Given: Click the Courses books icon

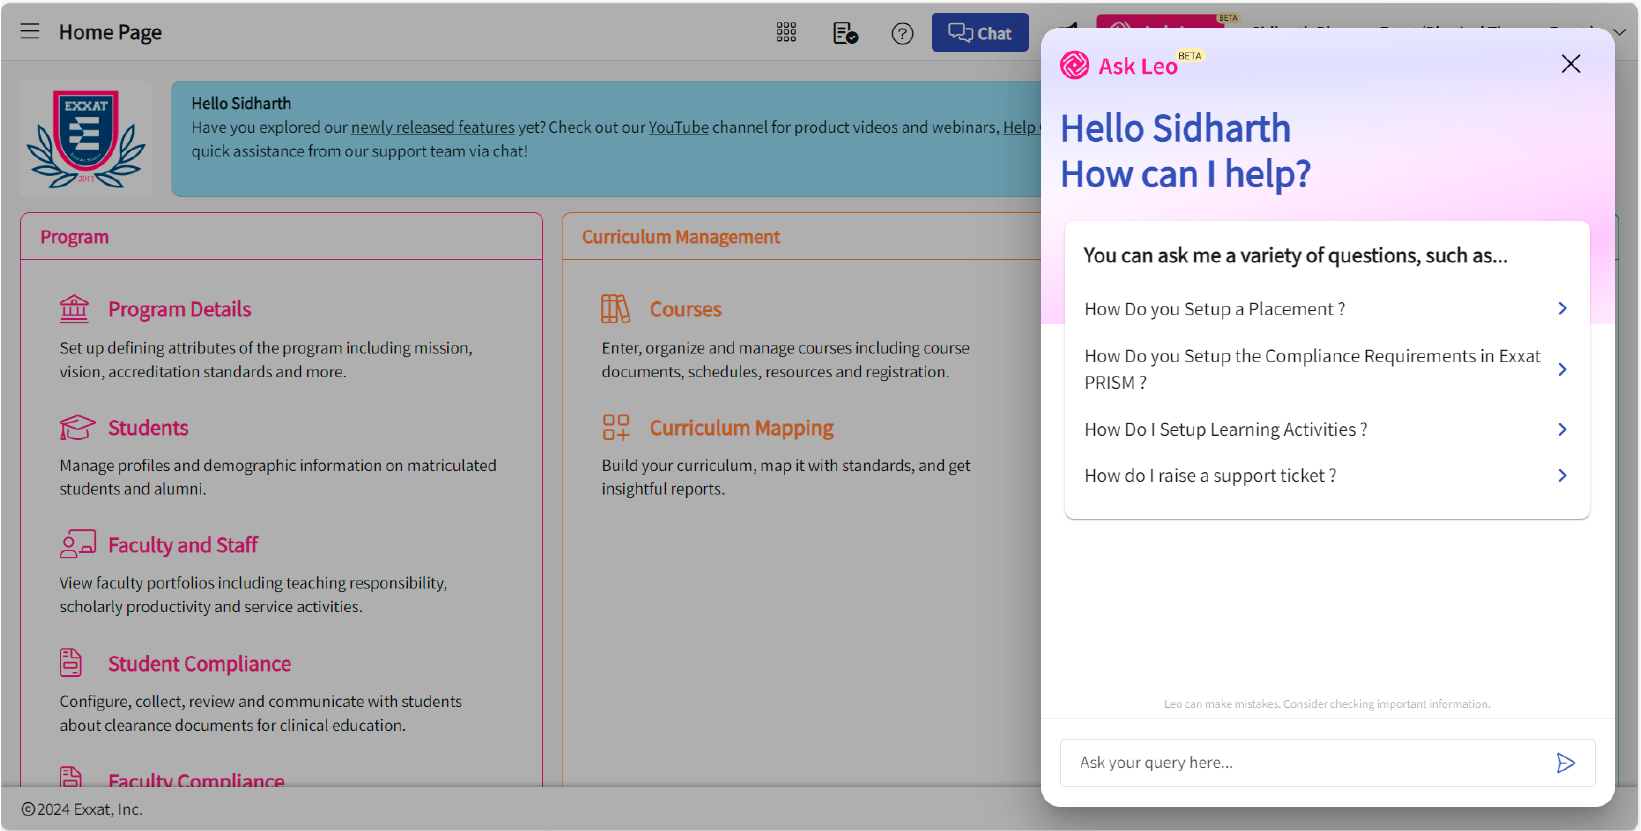Looking at the screenshot, I should pos(615,309).
